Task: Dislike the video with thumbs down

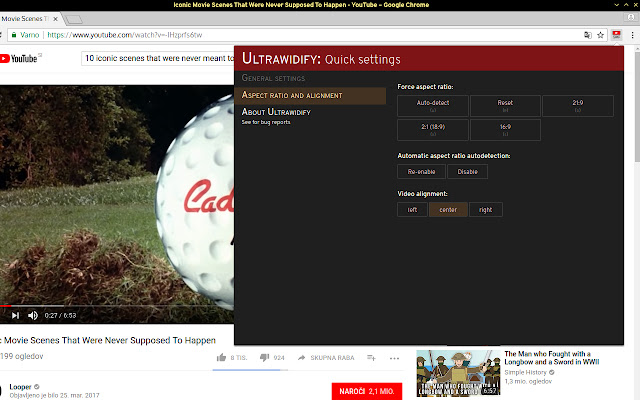Action: click(264, 358)
